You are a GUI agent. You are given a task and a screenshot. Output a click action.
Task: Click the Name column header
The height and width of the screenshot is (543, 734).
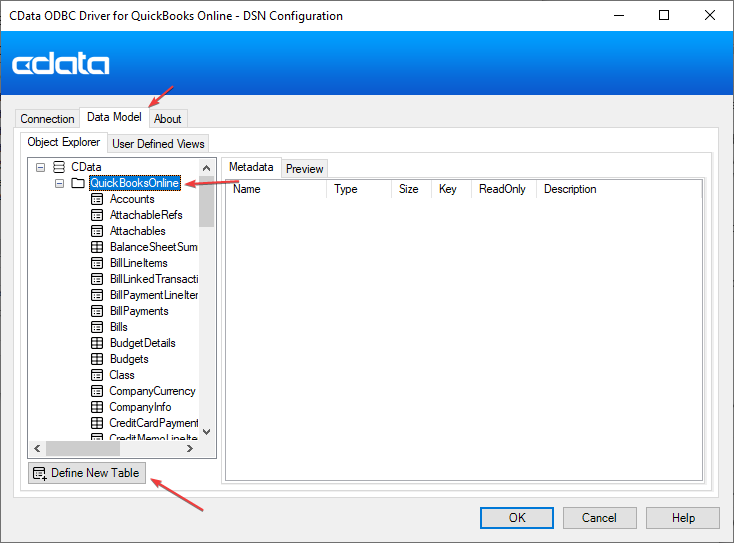(276, 189)
